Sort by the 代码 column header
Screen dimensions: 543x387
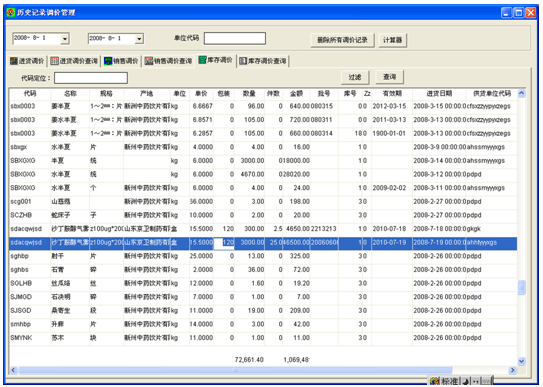[30, 93]
